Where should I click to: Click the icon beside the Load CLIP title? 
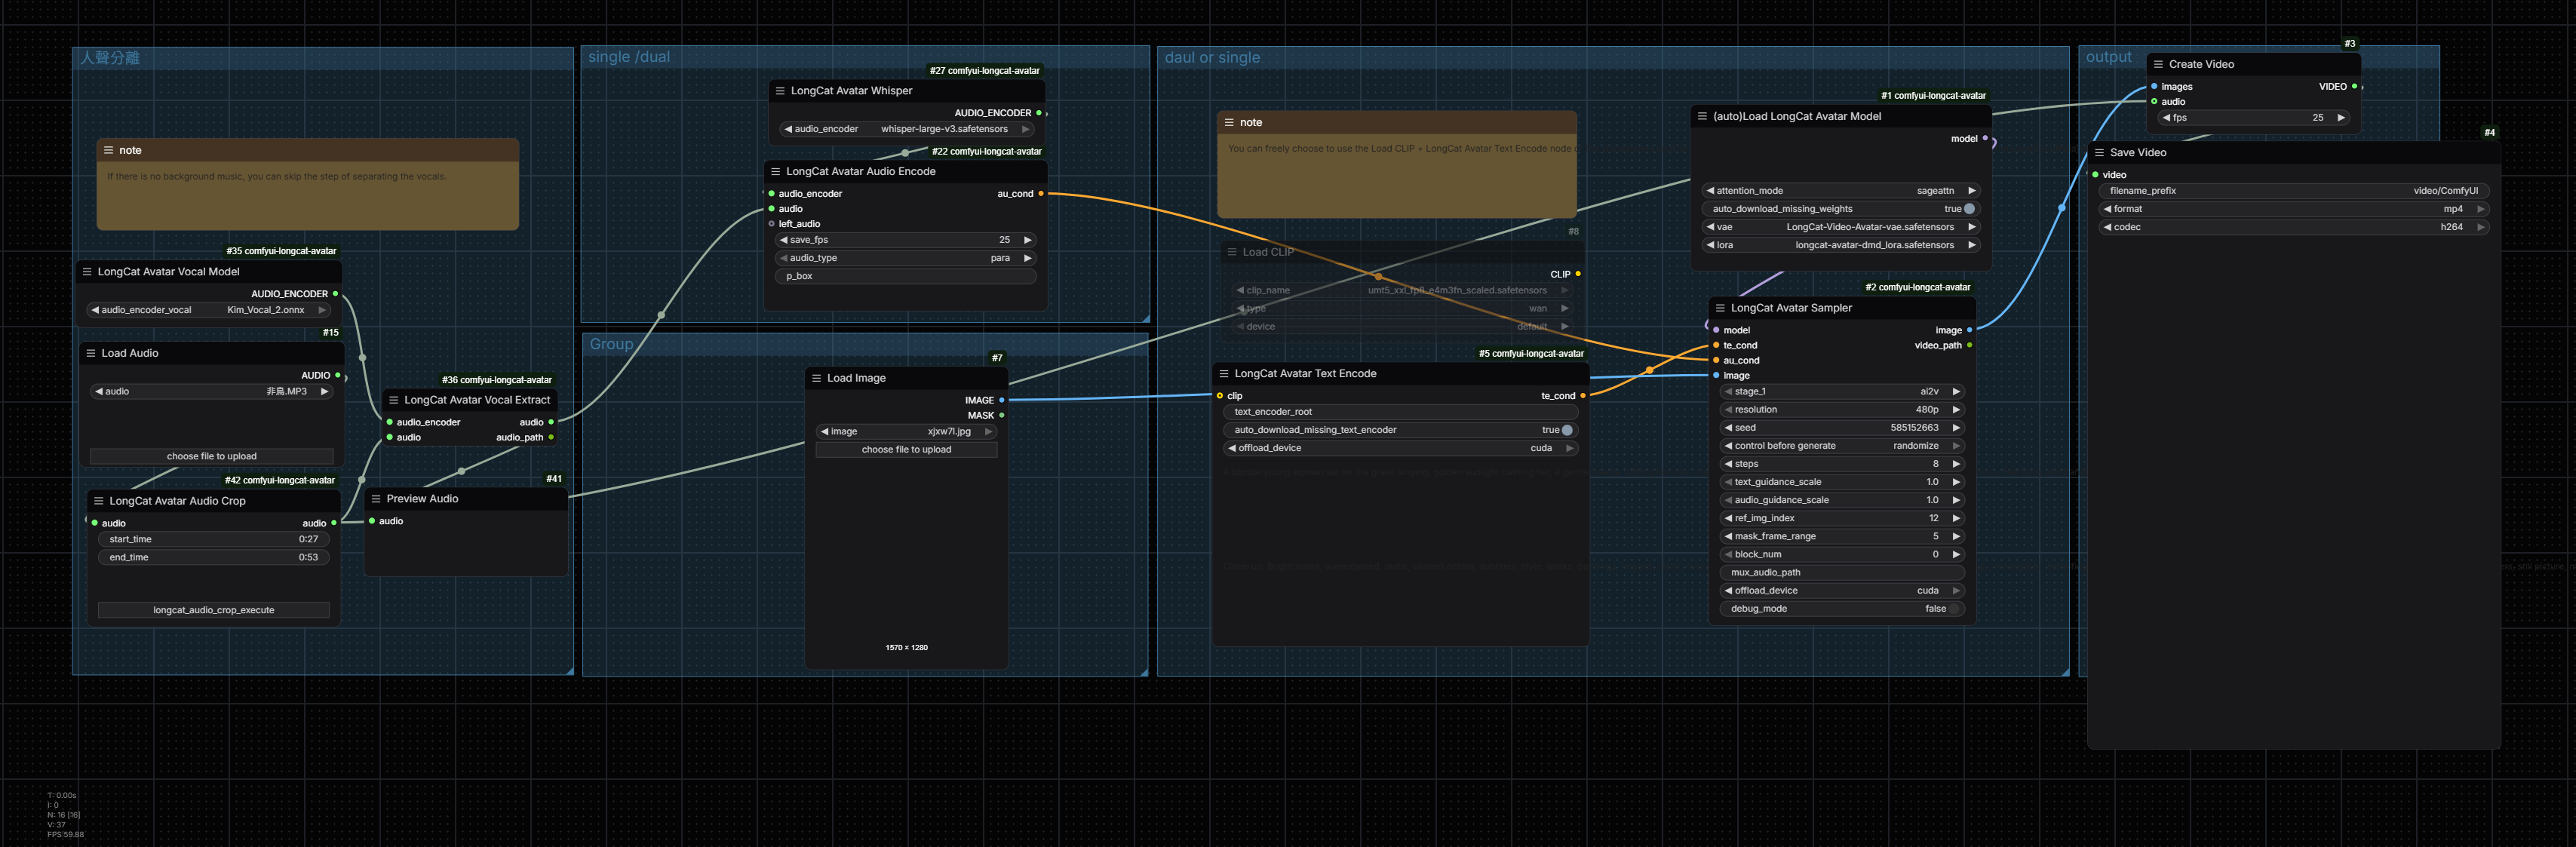[1232, 252]
